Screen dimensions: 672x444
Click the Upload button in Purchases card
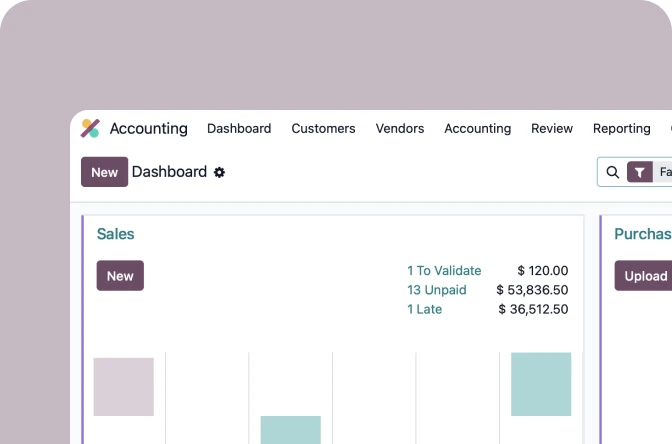(x=643, y=276)
